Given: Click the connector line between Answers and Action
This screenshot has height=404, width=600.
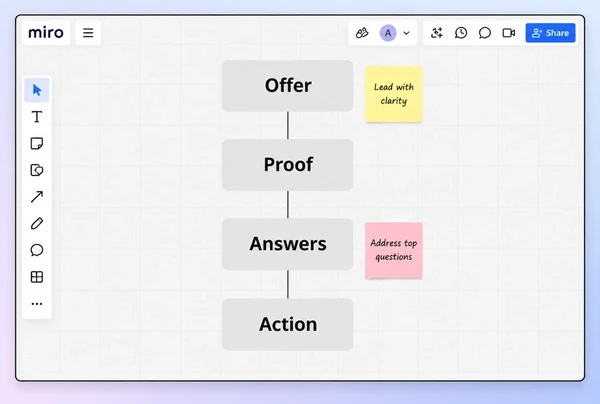Looking at the screenshot, I should click(x=288, y=284).
